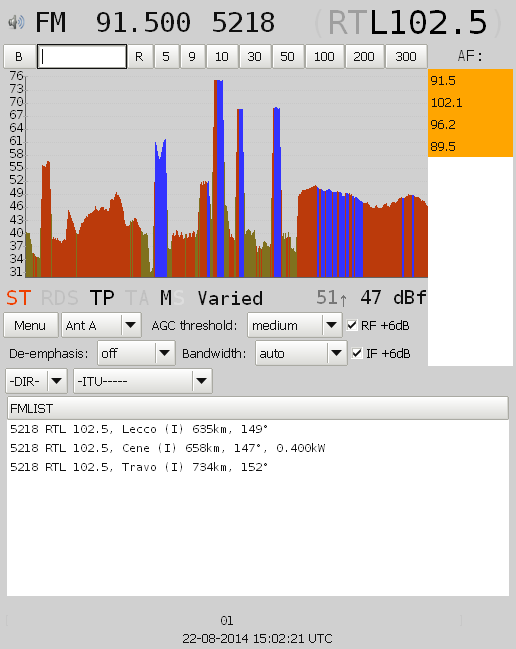This screenshot has width=516, height=649.
Task: Open the De-emphasis off dropdown
Action: 136,353
